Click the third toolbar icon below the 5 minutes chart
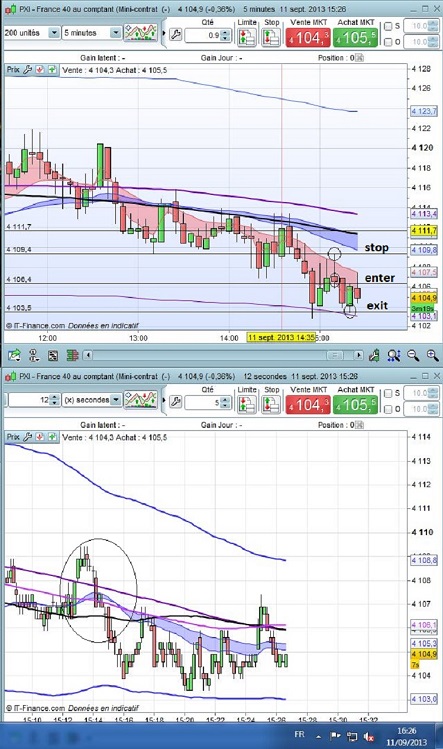Screen dimensions: 443x749 click(53, 355)
